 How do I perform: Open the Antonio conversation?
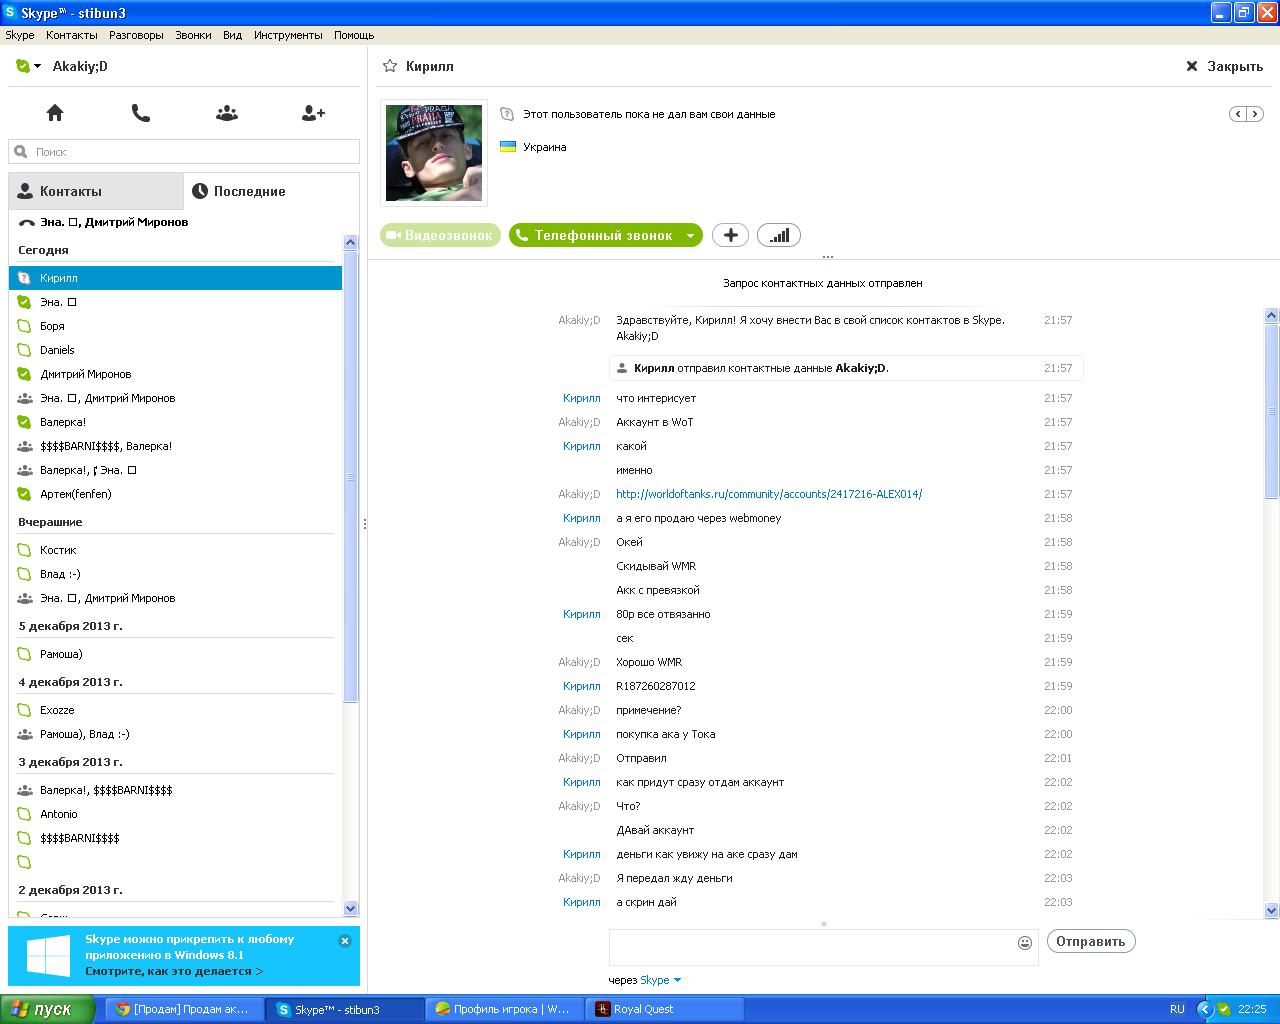pos(175,814)
